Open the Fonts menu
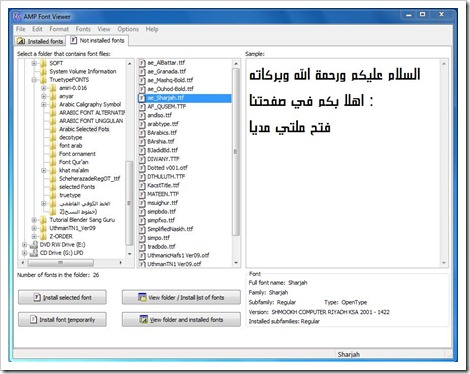The image size is (470, 374). [x=83, y=29]
